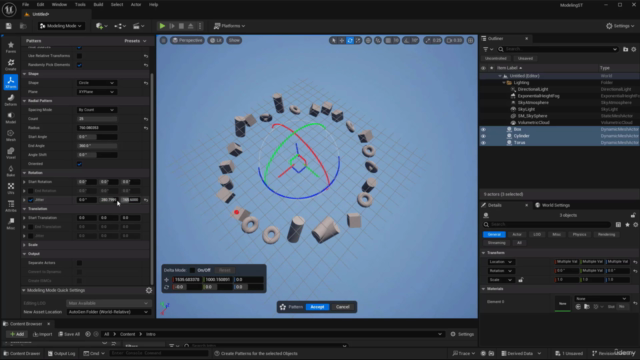Activate the select mode viewport icon
Screen dimensions: 640x360
(x=333, y=40)
